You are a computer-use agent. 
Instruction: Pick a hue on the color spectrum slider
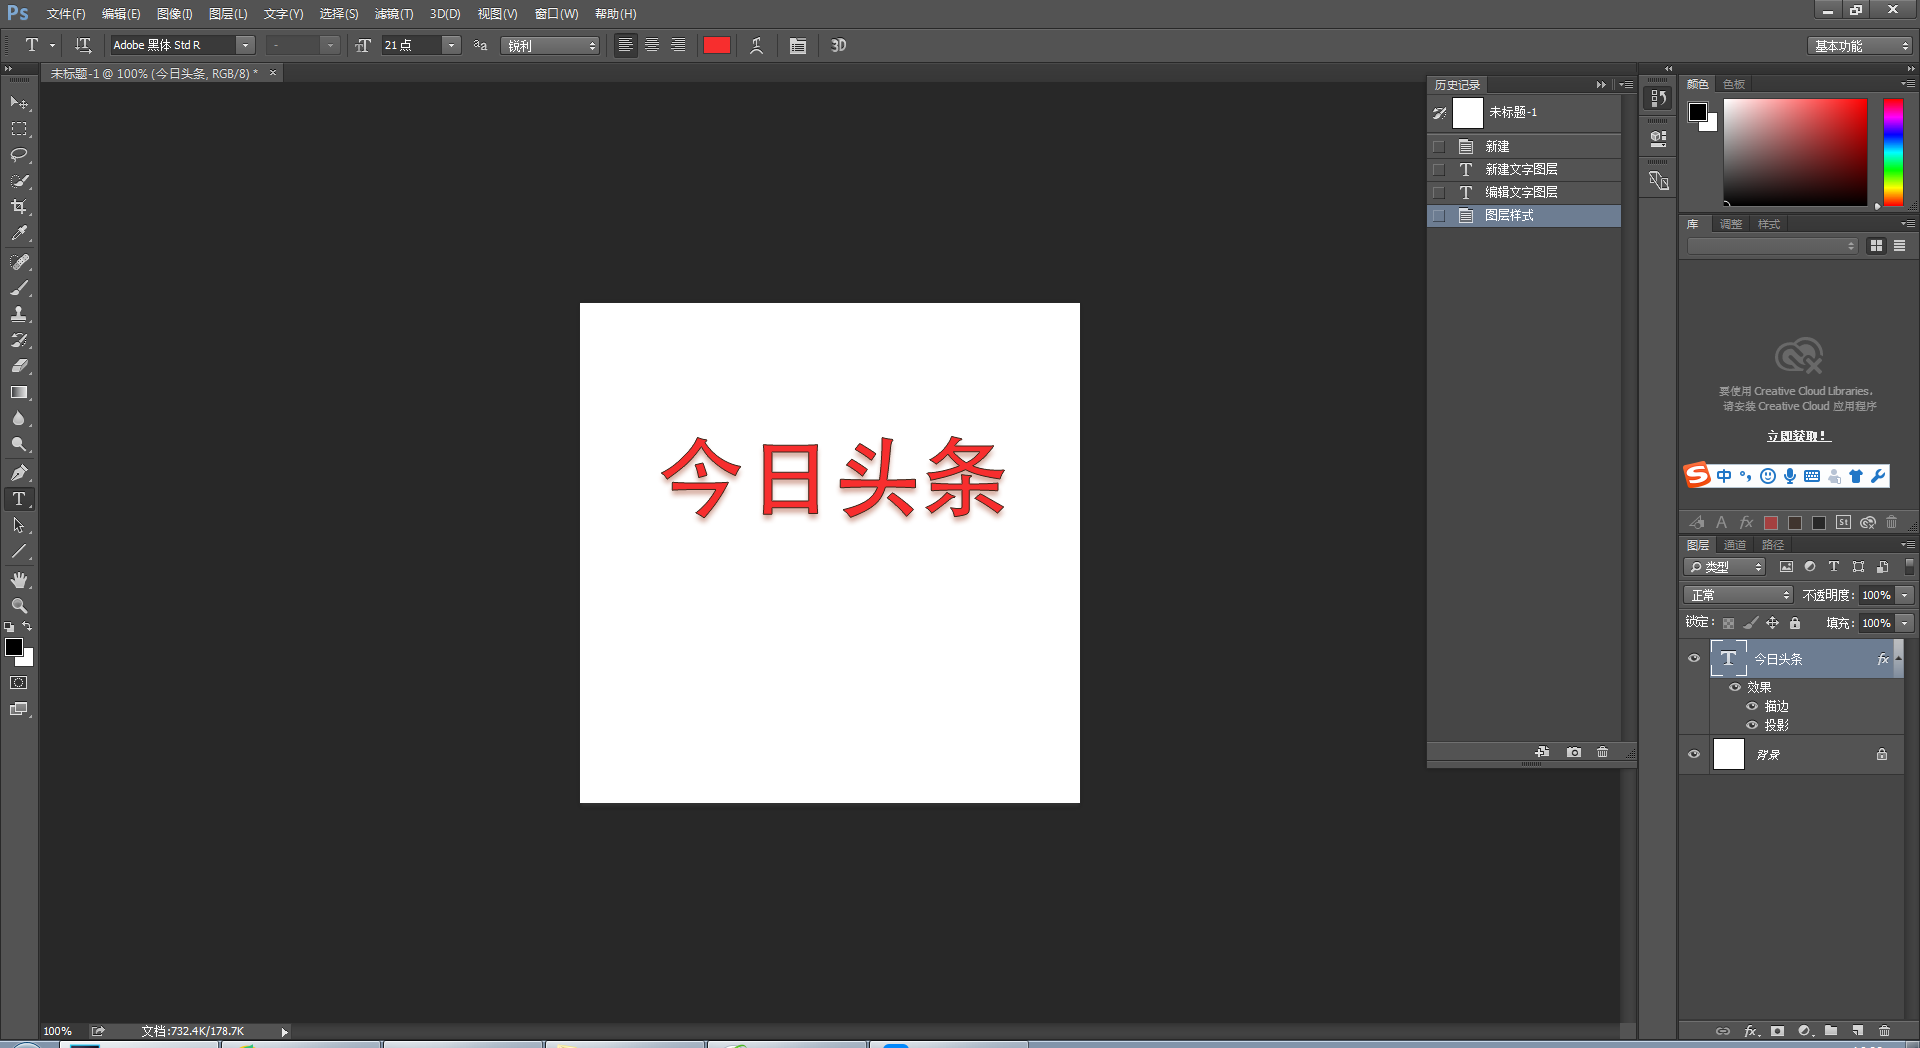click(x=1893, y=152)
